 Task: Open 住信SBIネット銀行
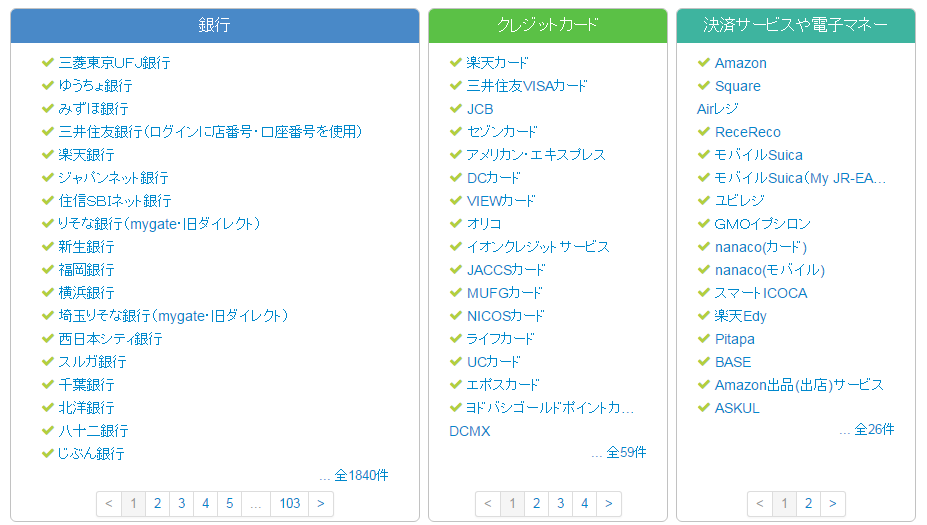(115, 201)
